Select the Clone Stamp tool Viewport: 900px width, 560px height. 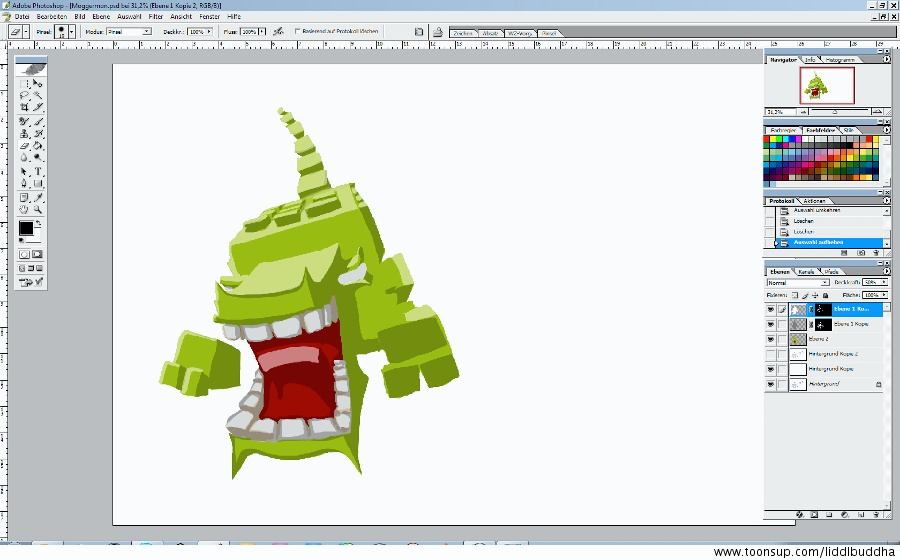click(x=24, y=134)
